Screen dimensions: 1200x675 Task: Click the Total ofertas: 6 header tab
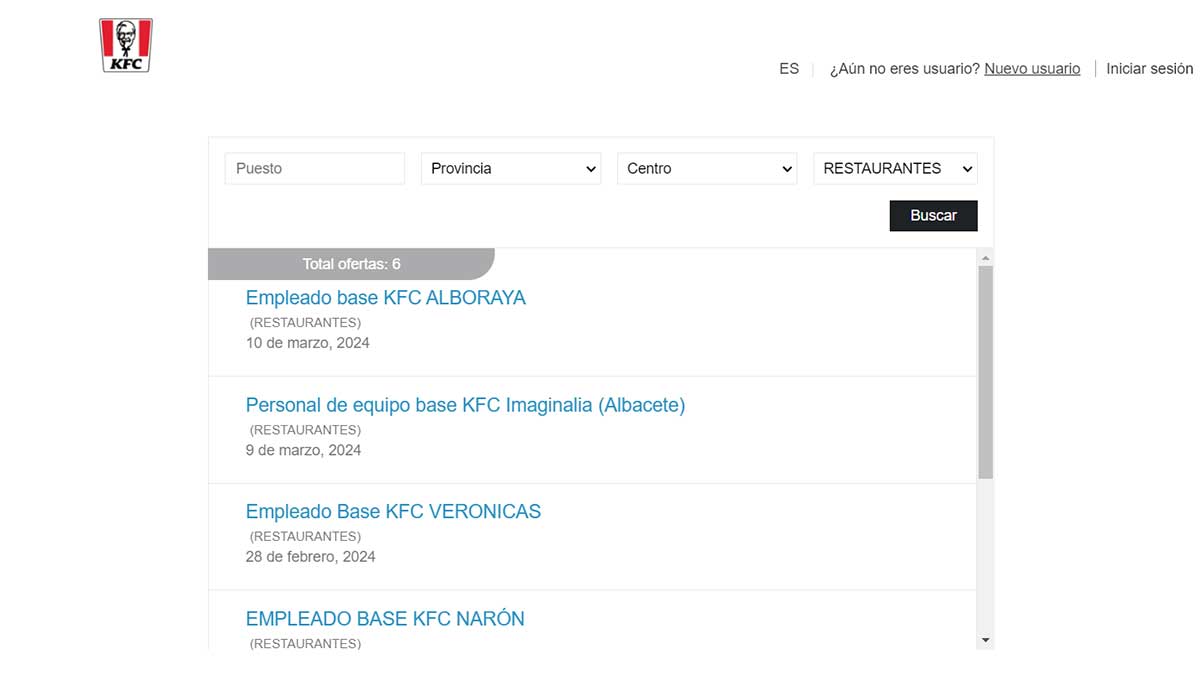tap(351, 264)
